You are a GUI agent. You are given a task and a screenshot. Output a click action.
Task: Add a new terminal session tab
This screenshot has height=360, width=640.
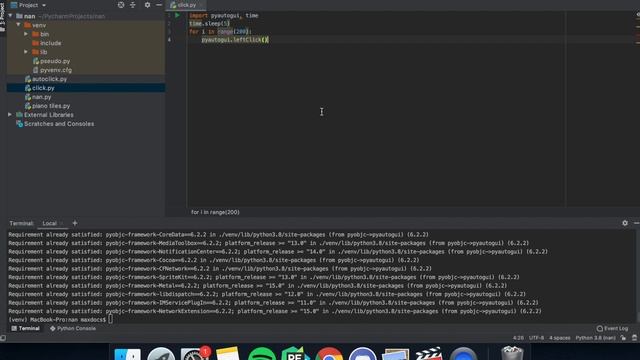coord(75,223)
